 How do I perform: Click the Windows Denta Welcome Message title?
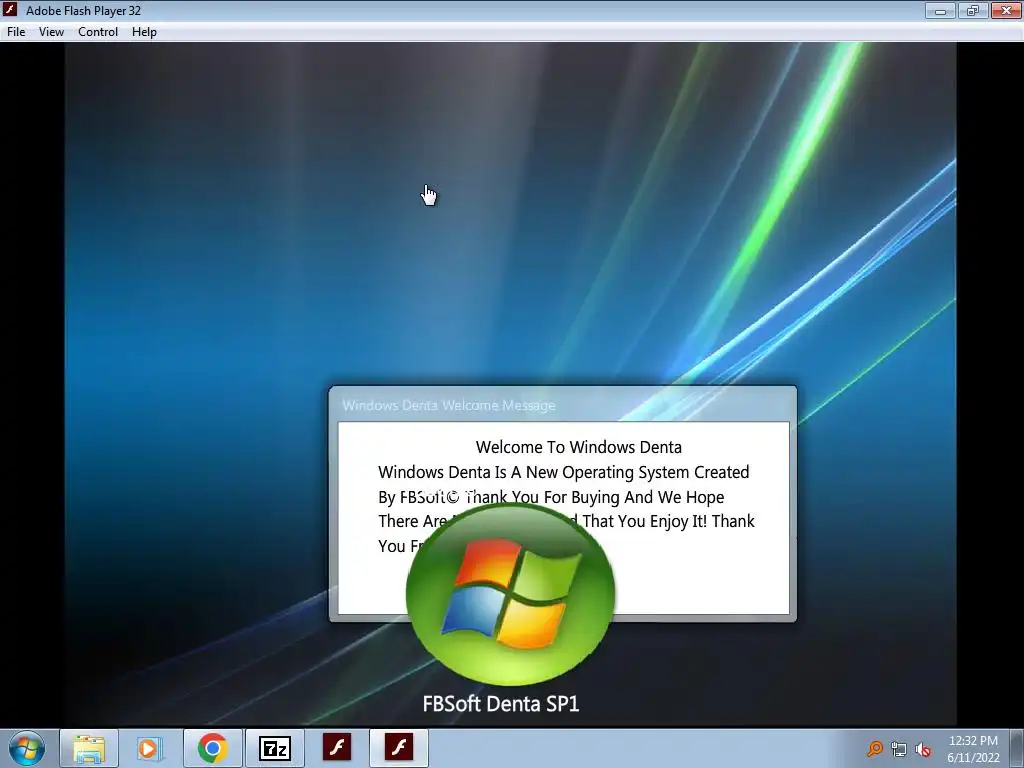pos(449,406)
